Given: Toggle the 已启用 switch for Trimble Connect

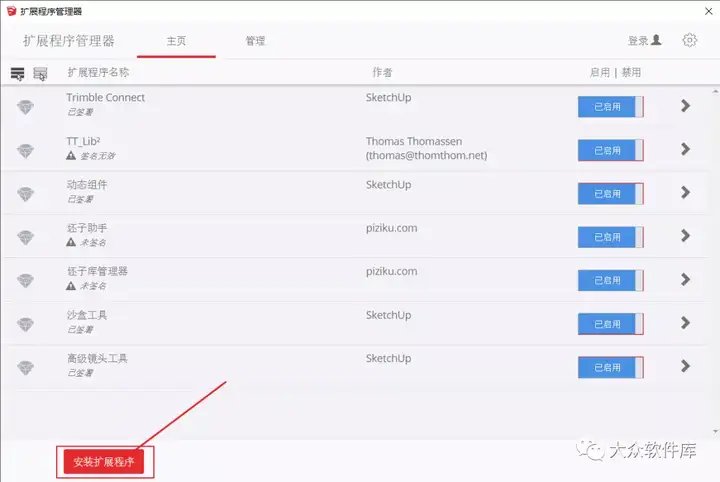Looking at the screenshot, I should [x=611, y=106].
